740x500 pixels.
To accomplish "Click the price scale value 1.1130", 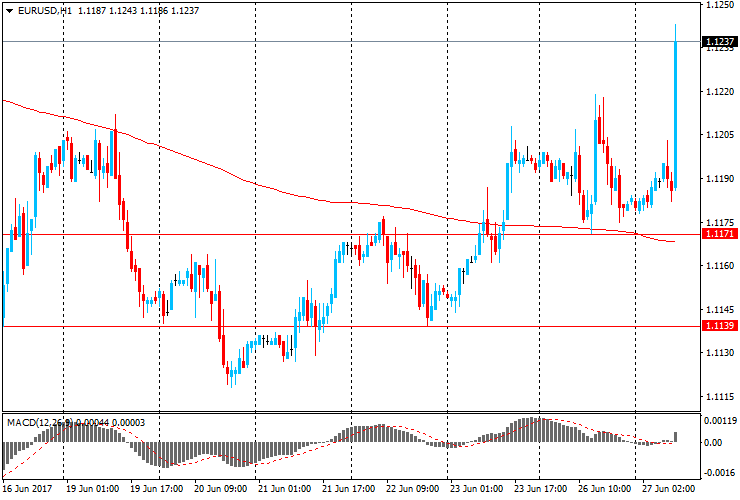I will point(720,353).
